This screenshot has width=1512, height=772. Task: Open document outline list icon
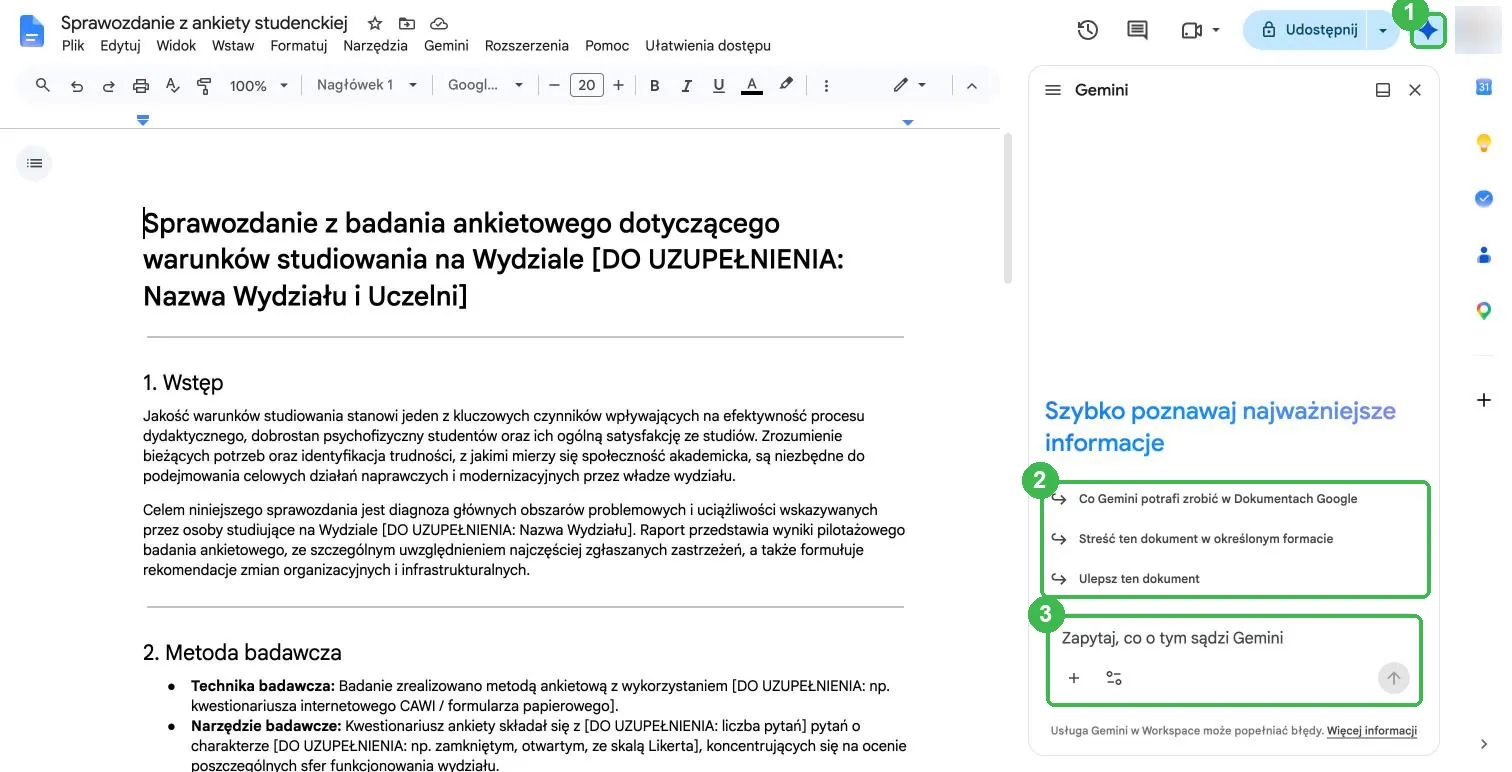34,162
